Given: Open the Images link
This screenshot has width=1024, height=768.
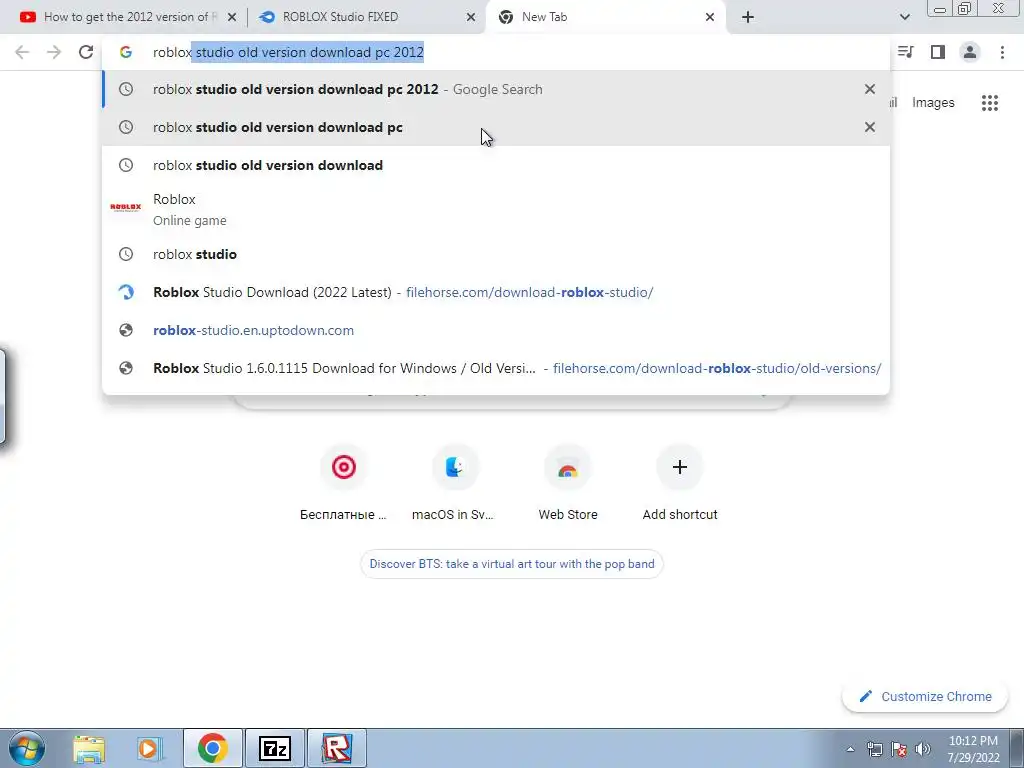Looking at the screenshot, I should point(933,103).
